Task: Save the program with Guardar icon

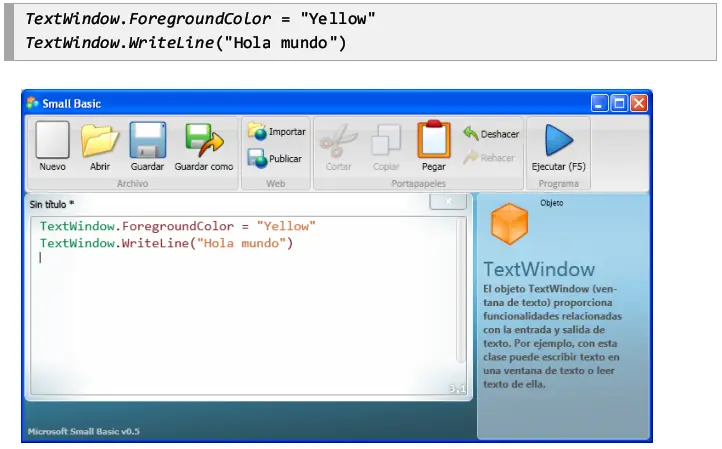Action: 147,140
